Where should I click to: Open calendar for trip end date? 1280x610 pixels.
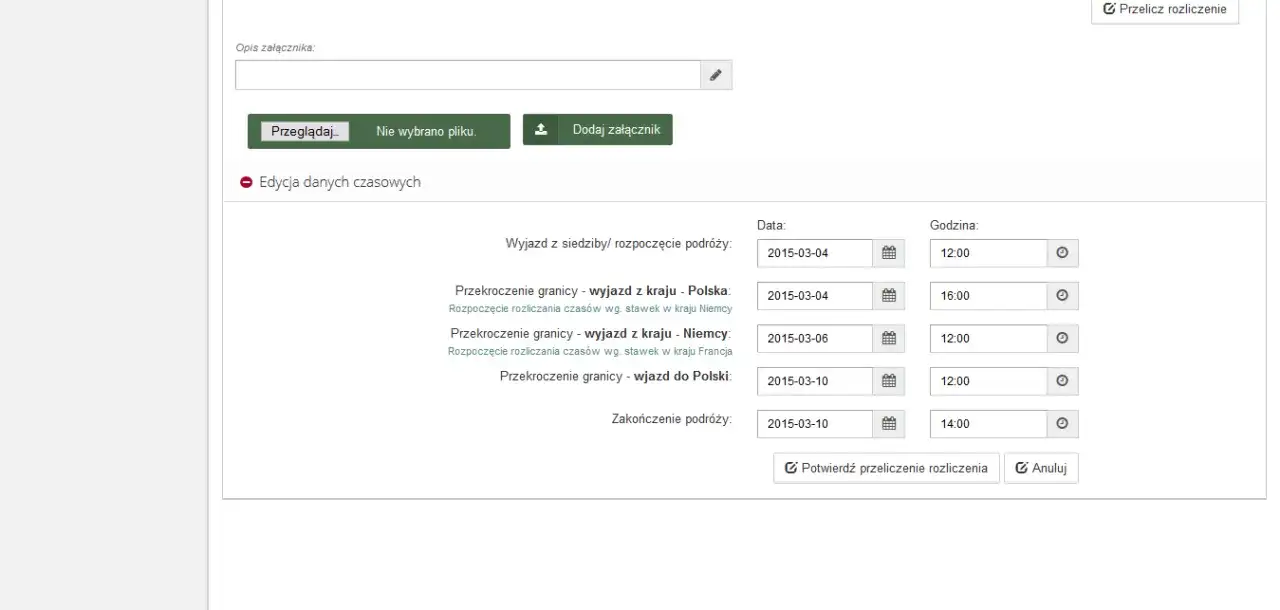coord(888,423)
